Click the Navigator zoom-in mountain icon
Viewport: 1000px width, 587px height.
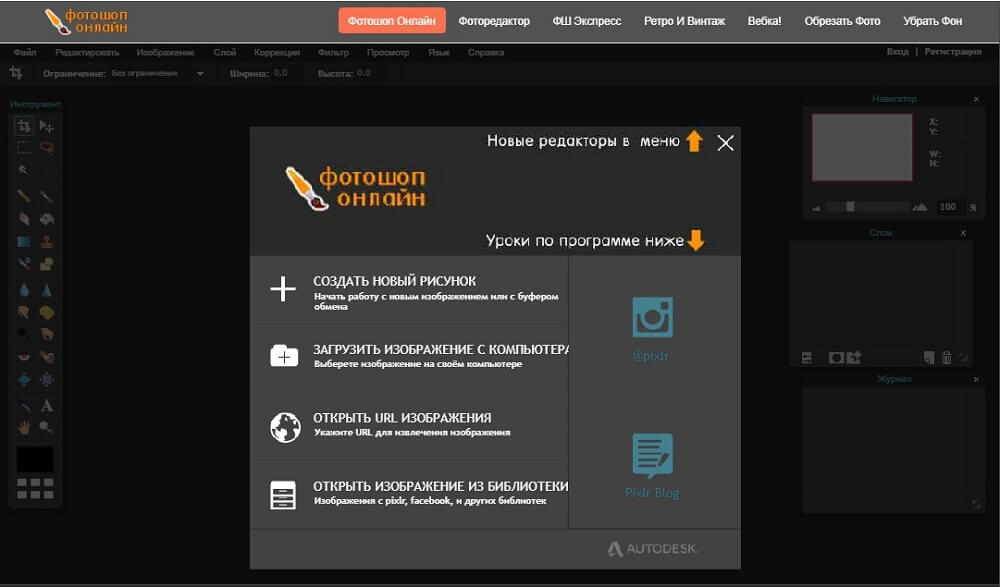coord(920,207)
